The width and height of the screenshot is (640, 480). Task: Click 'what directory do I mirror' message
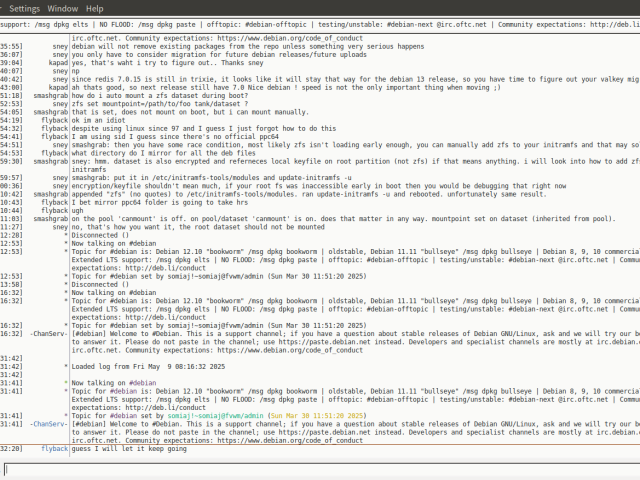tap(163, 153)
